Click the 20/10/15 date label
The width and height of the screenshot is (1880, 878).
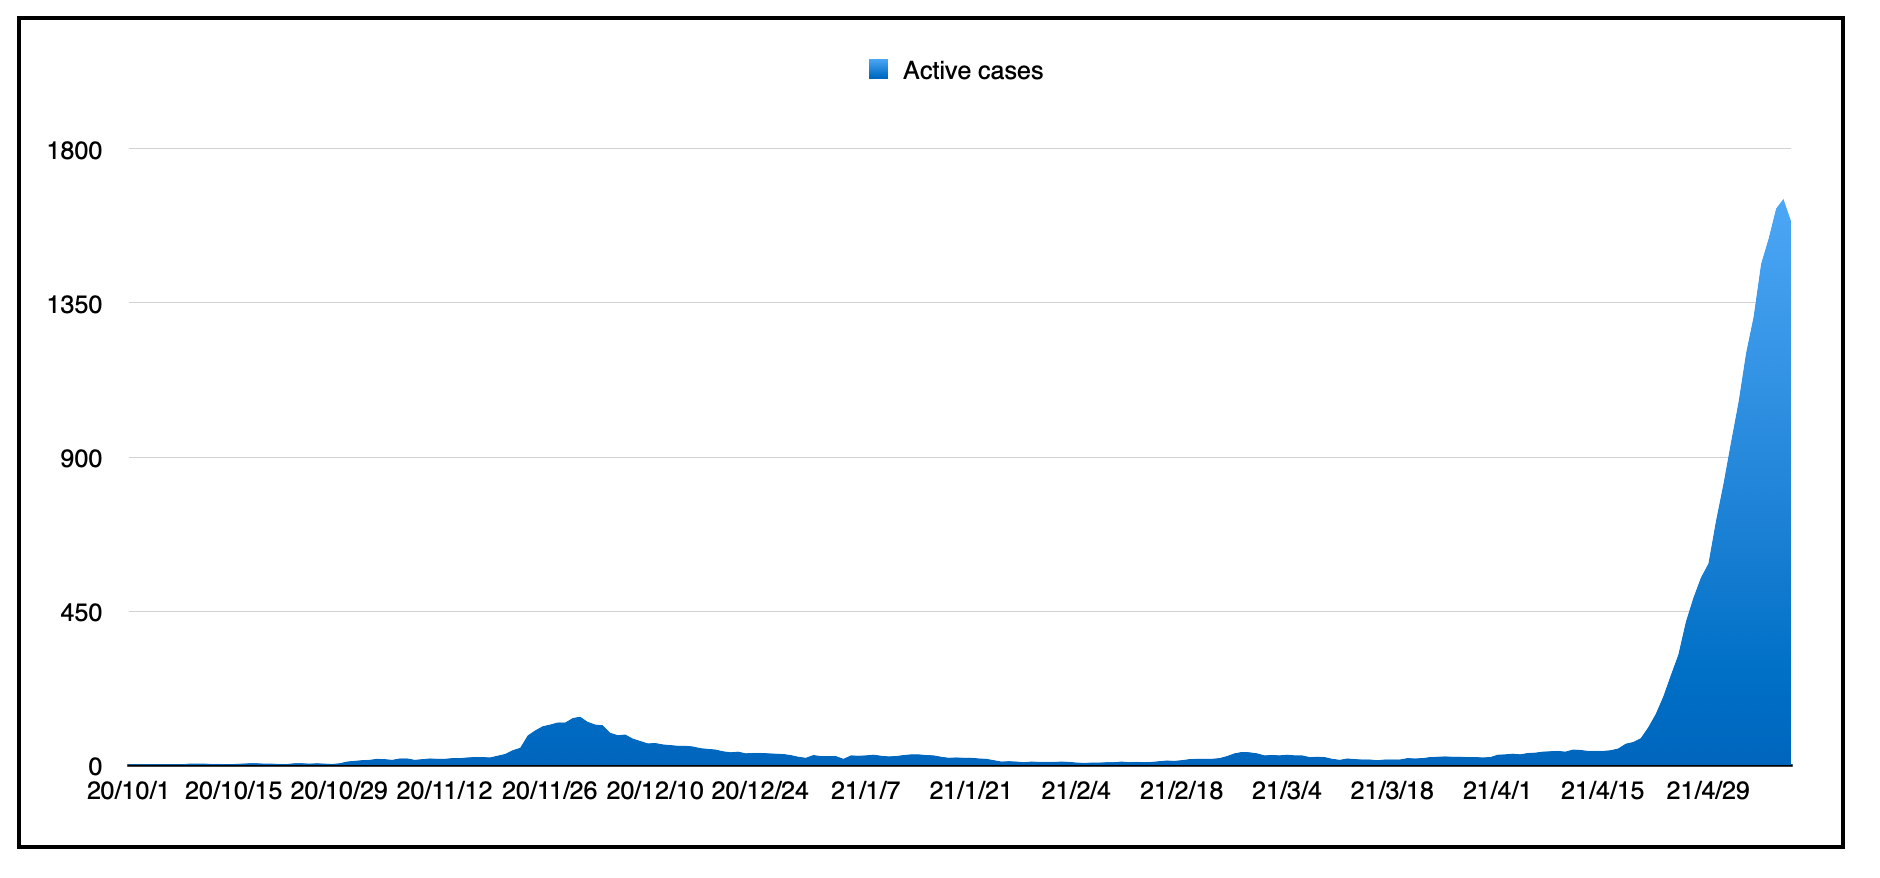click(x=233, y=791)
